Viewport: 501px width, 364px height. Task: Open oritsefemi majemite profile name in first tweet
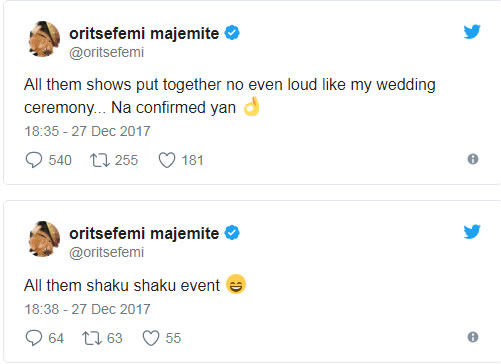click(144, 34)
